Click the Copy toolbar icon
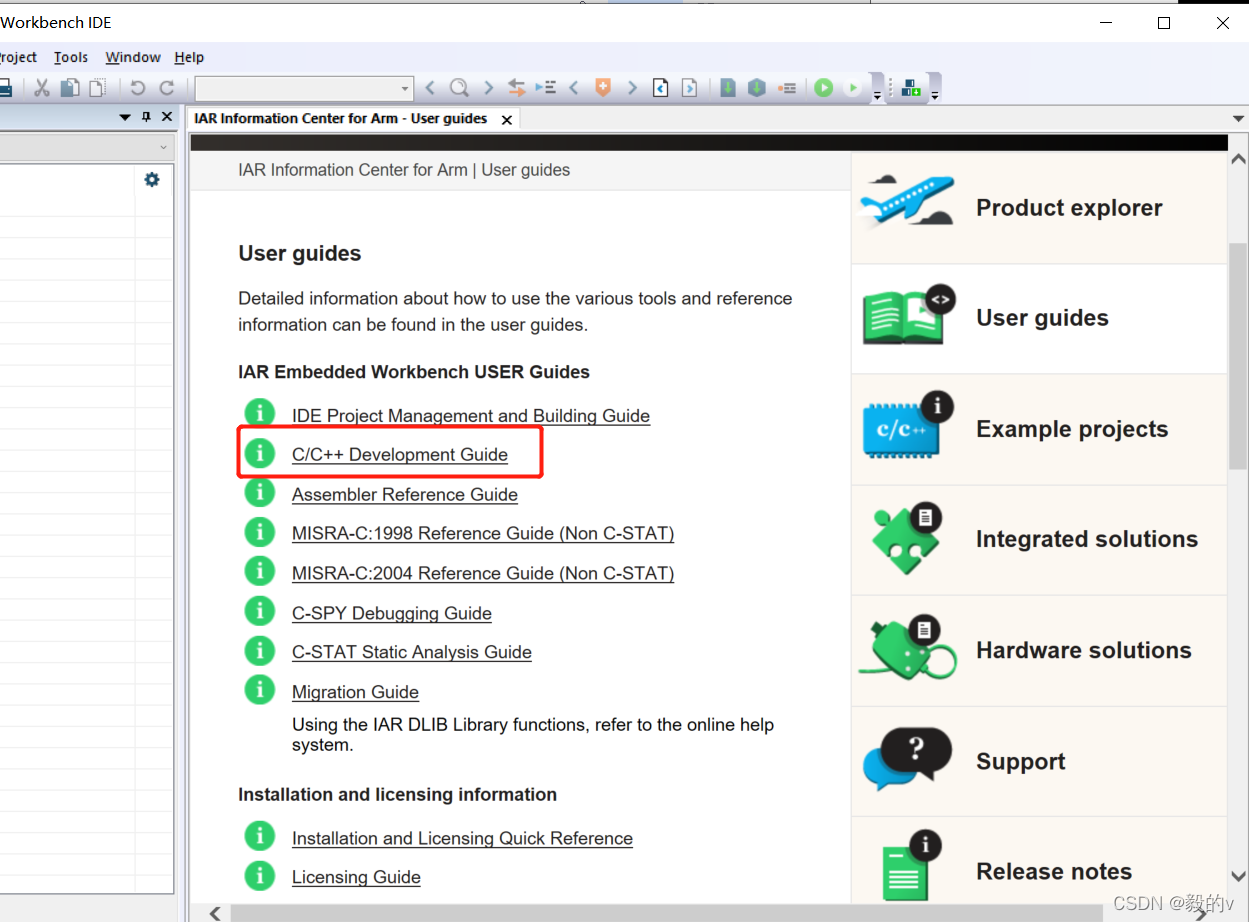 pyautogui.click(x=70, y=88)
